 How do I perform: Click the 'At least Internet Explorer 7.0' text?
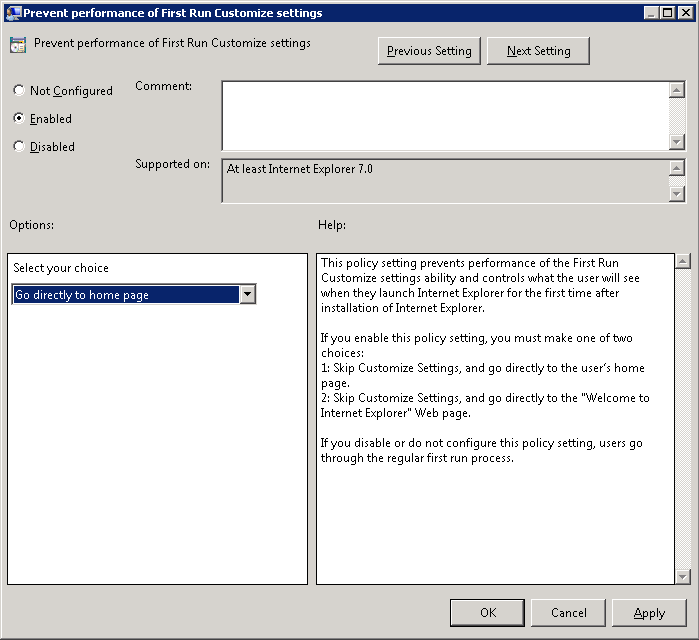300,169
